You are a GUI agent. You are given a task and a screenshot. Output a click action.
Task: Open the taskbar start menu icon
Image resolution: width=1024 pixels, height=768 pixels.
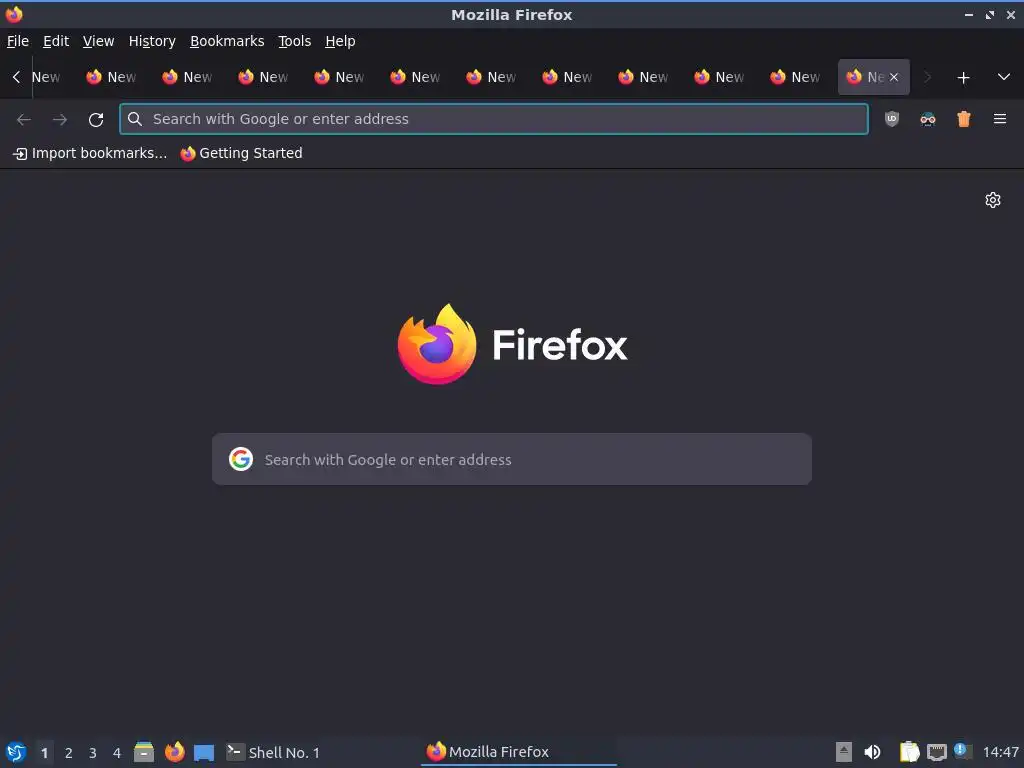16,752
